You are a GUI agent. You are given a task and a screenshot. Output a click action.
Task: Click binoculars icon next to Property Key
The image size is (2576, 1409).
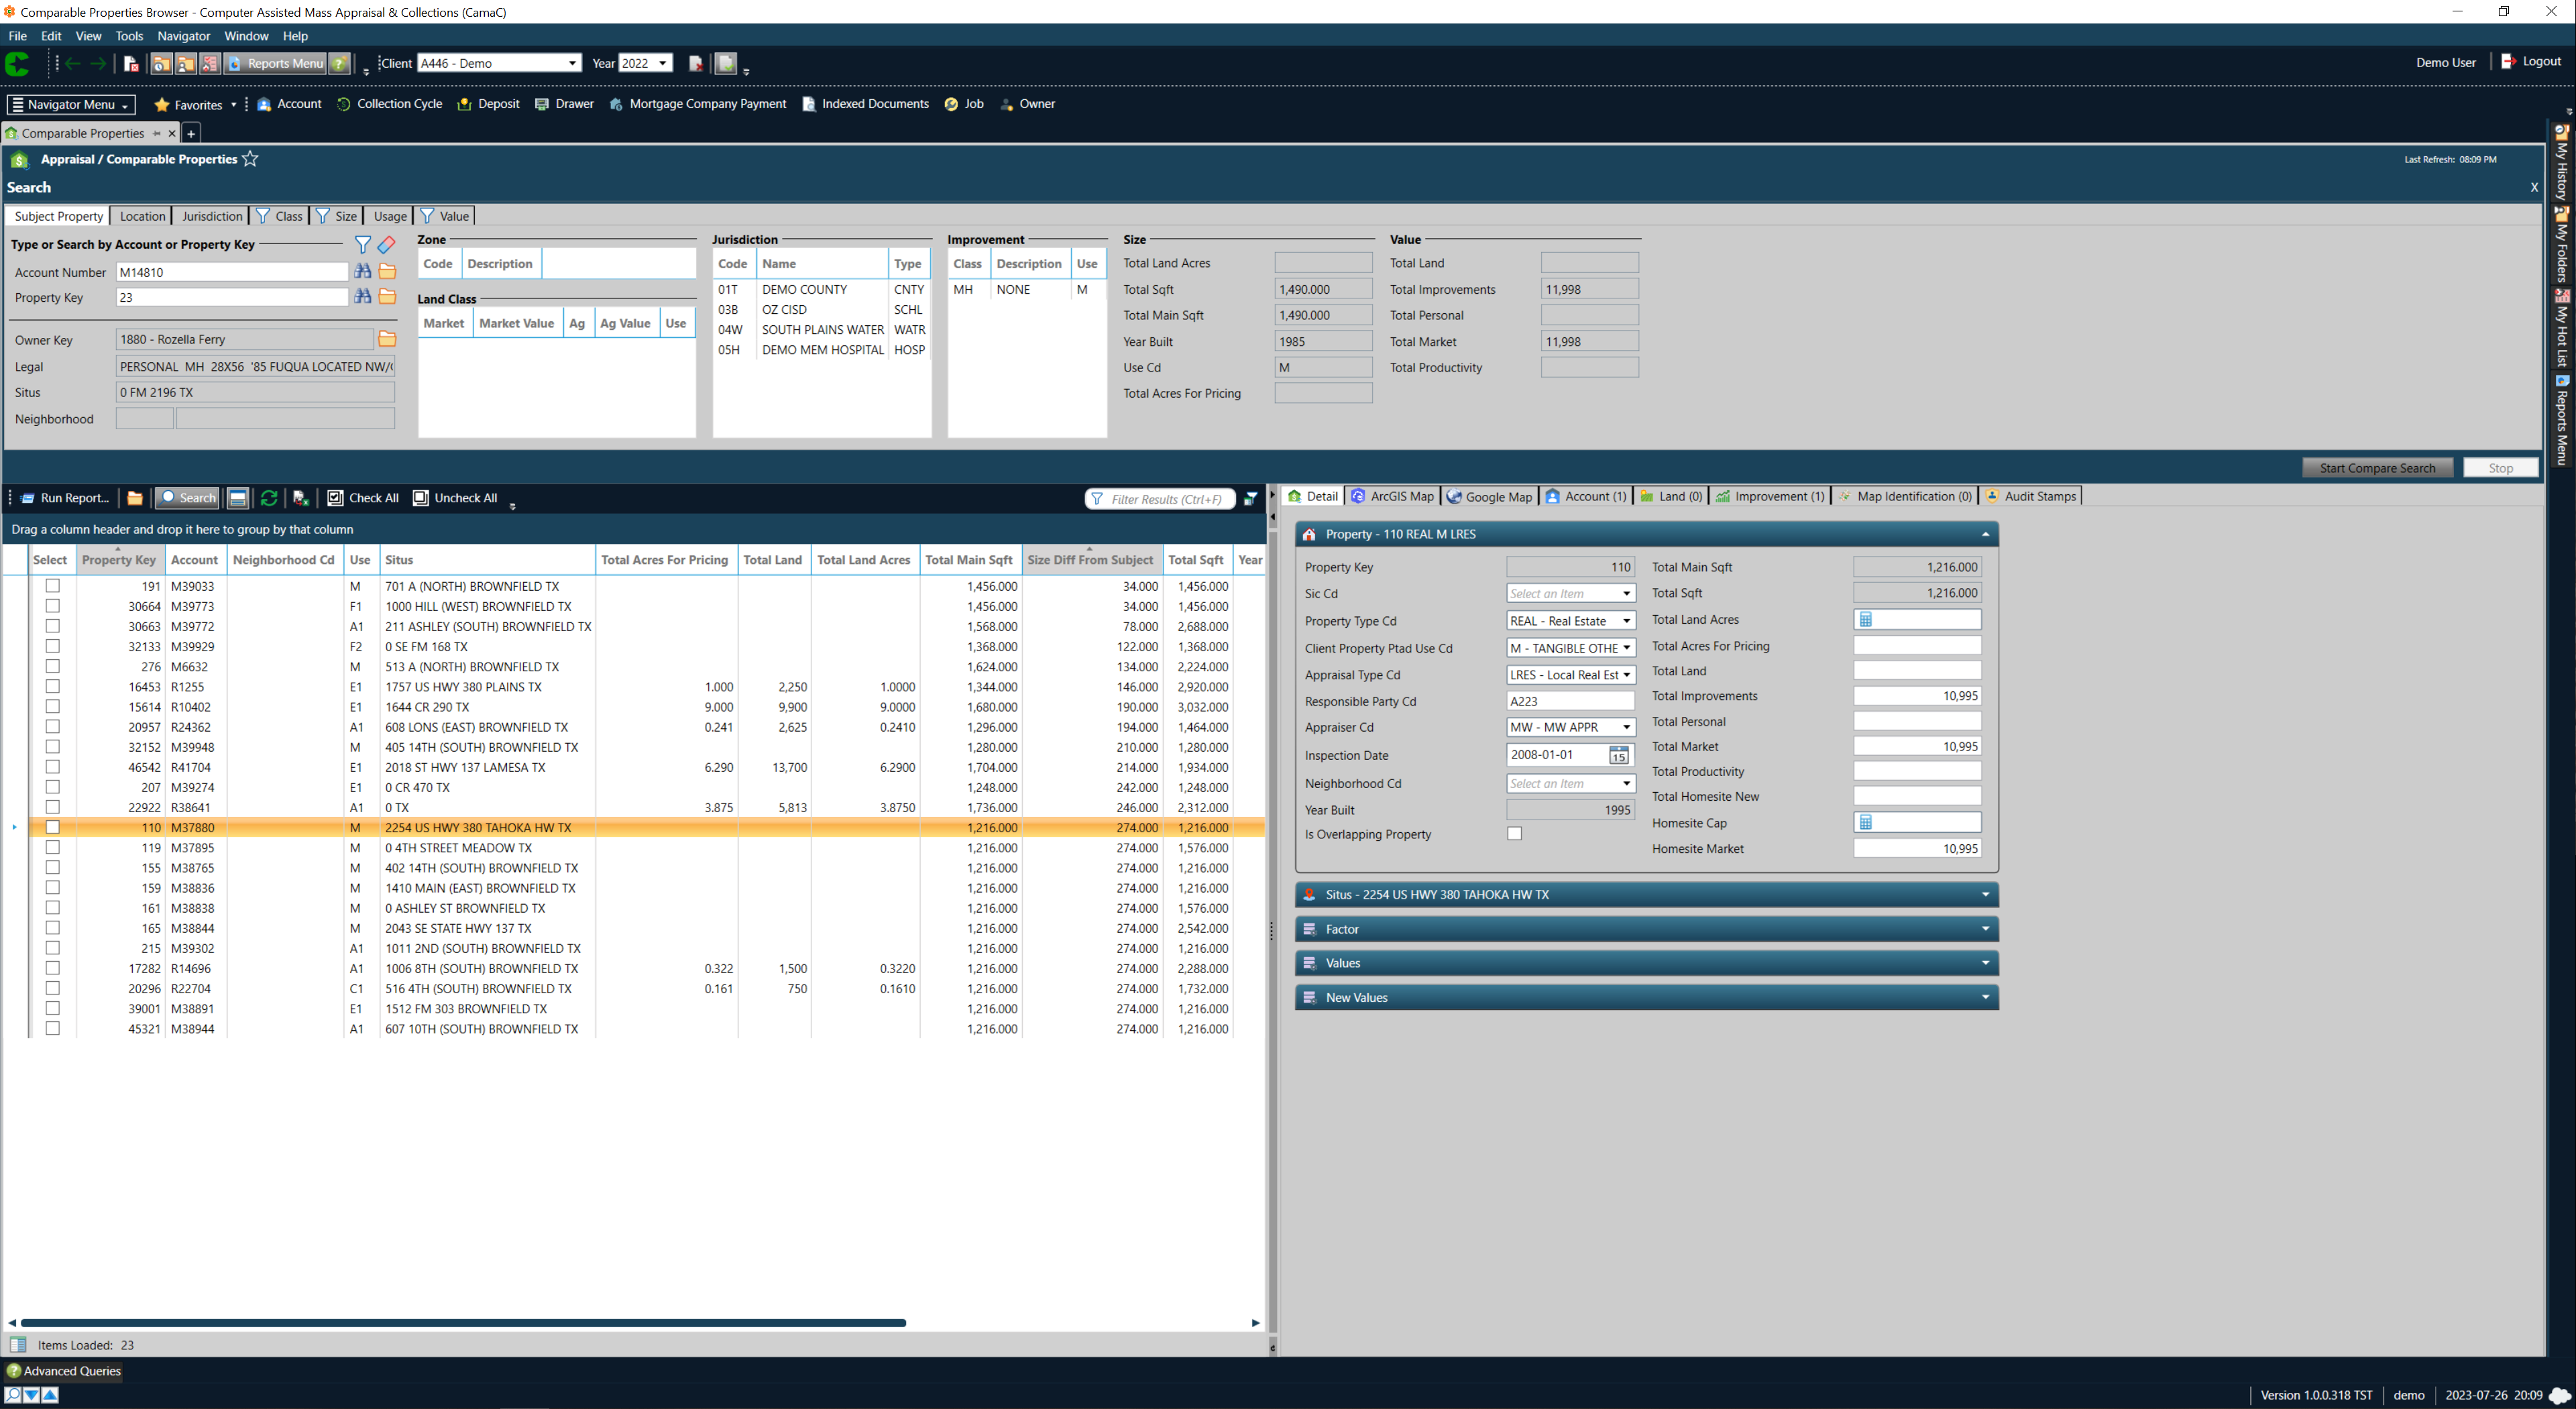pos(363,297)
